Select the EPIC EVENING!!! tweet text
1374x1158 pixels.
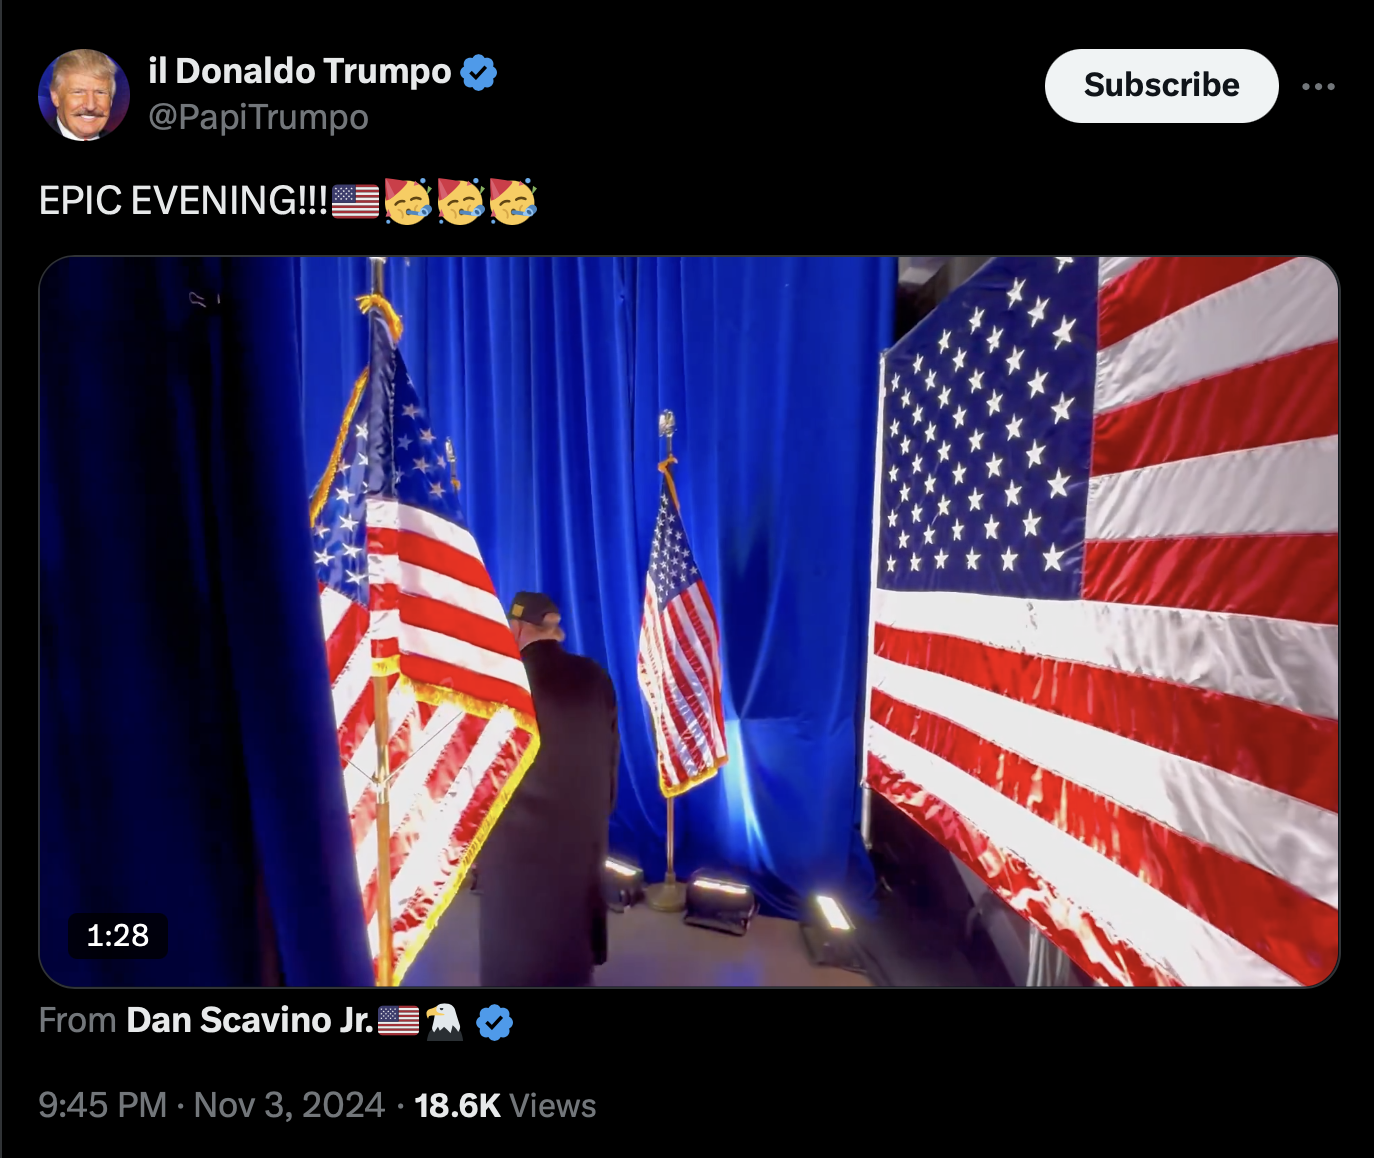[183, 201]
